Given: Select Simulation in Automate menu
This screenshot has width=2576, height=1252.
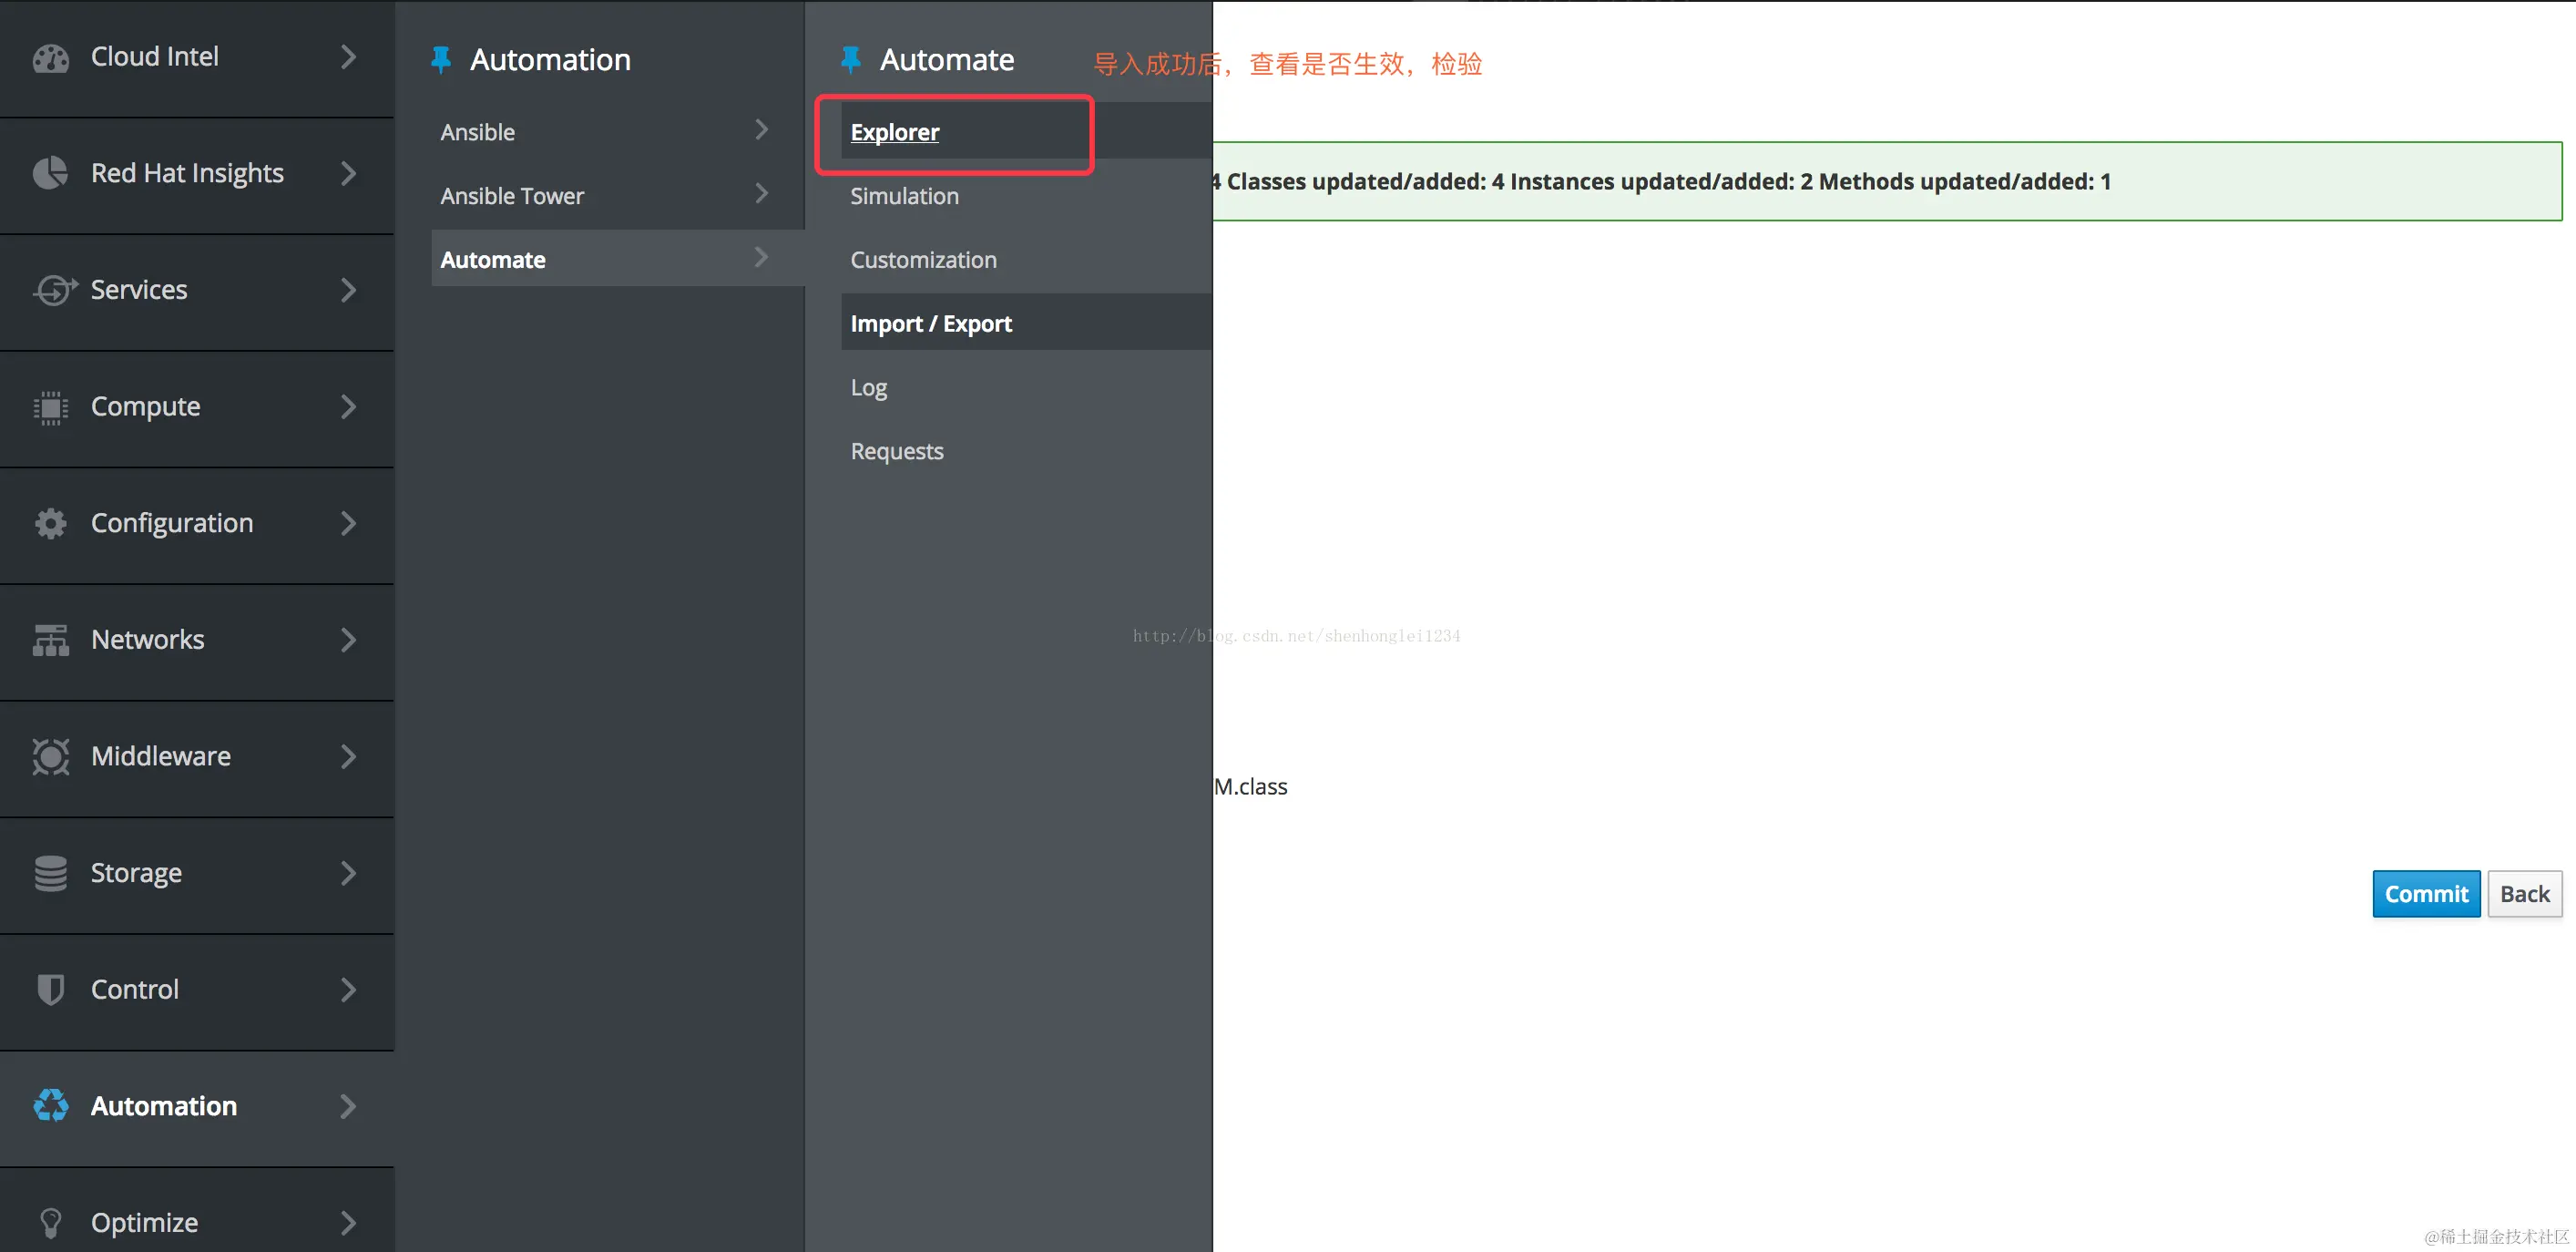Looking at the screenshot, I should pyautogui.click(x=904, y=196).
